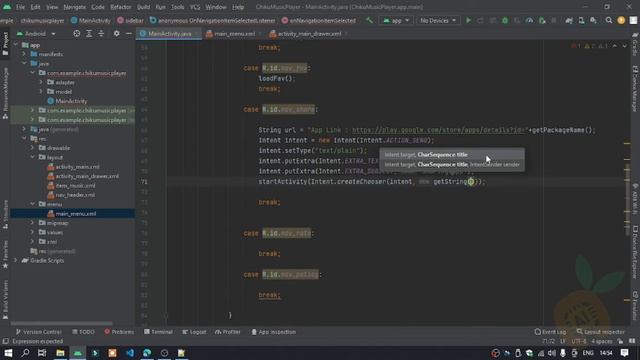Image resolution: width=640 pixels, height=360 pixels.
Task: Open the Build menu
Action: (x=143, y=7)
